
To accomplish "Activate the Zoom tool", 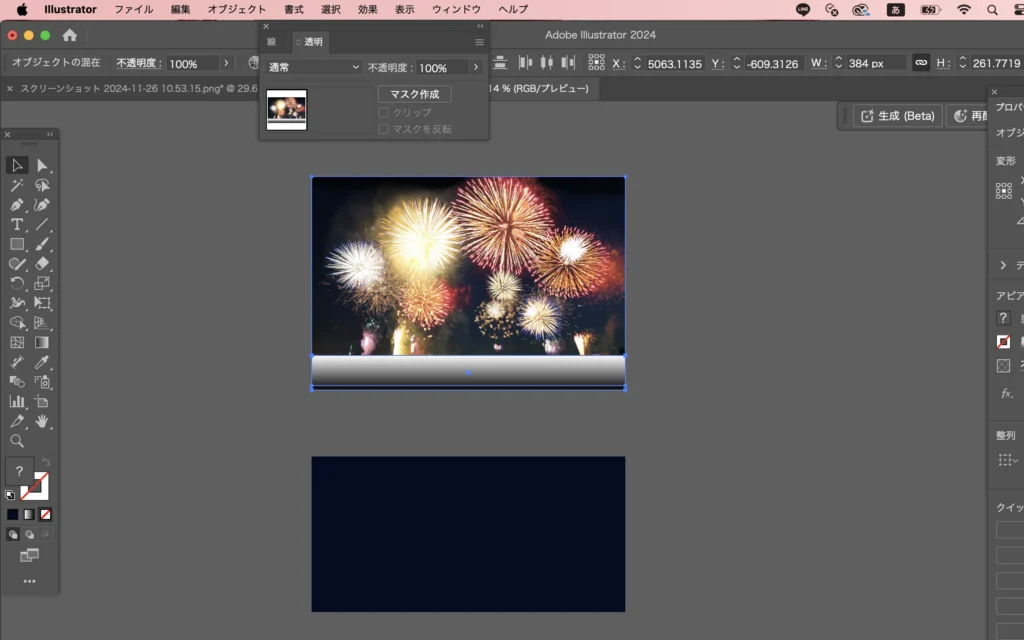I will (17, 441).
